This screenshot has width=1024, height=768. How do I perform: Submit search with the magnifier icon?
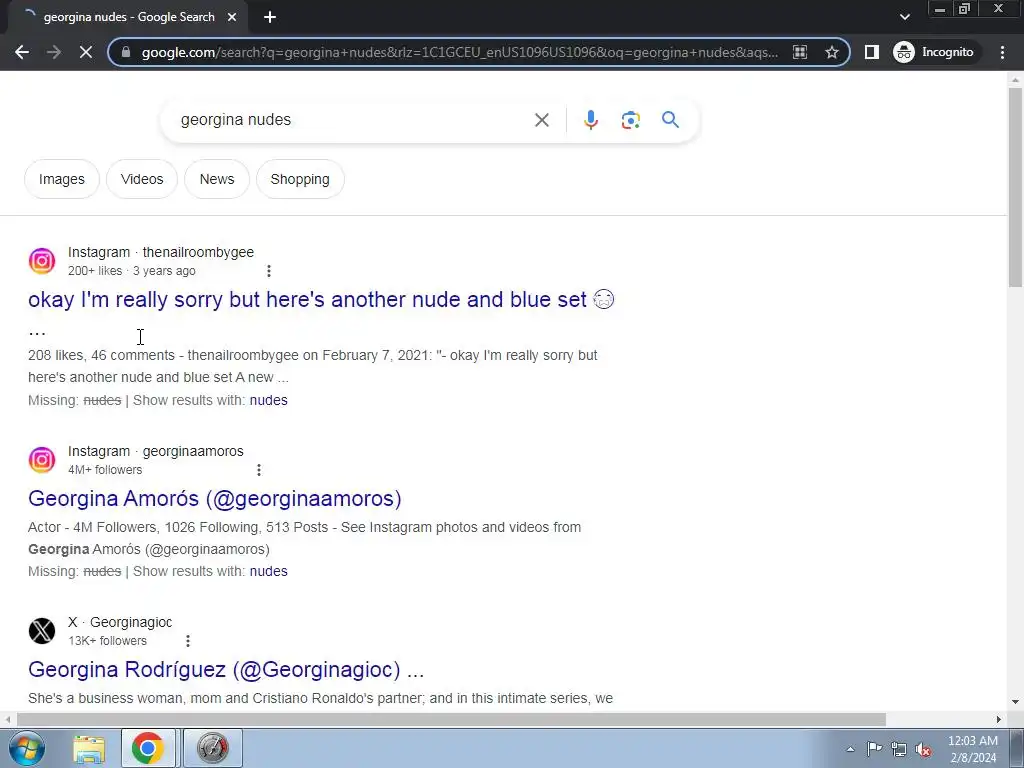point(670,120)
